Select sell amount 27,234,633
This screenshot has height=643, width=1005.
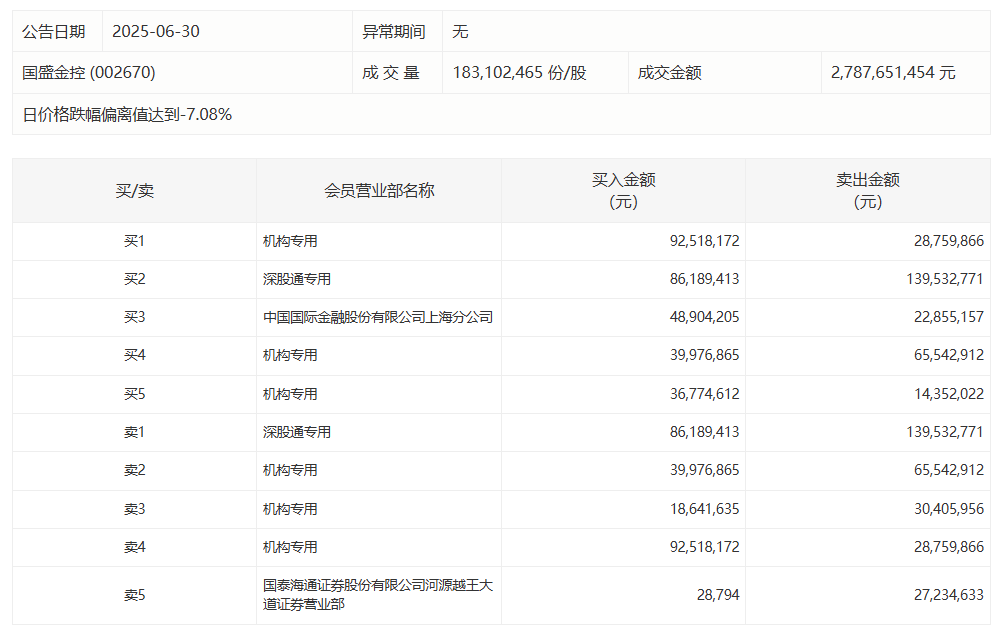(x=949, y=595)
